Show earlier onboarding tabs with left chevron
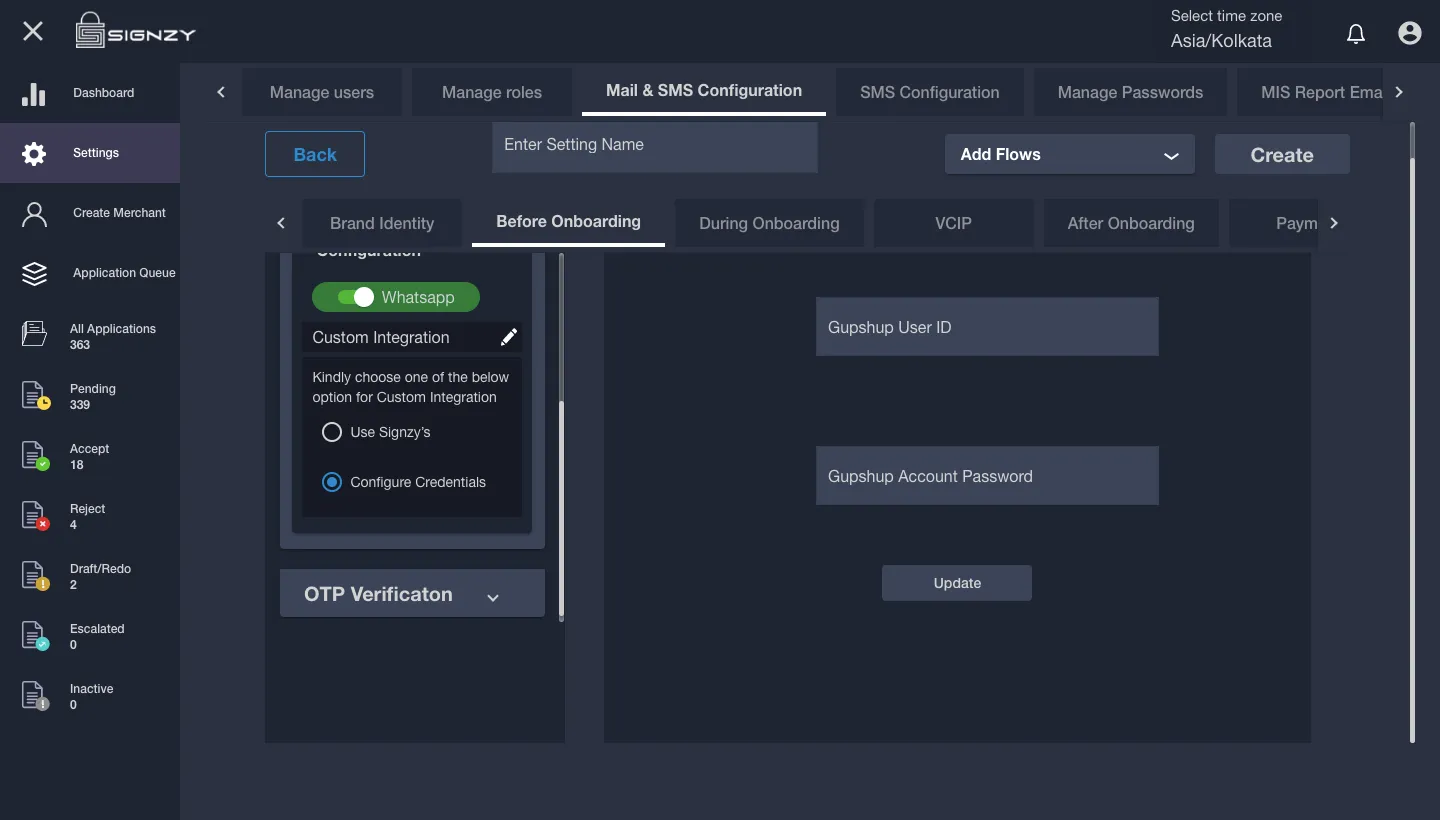The width and height of the screenshot is (1440, 820). click(x=281, y=223)
